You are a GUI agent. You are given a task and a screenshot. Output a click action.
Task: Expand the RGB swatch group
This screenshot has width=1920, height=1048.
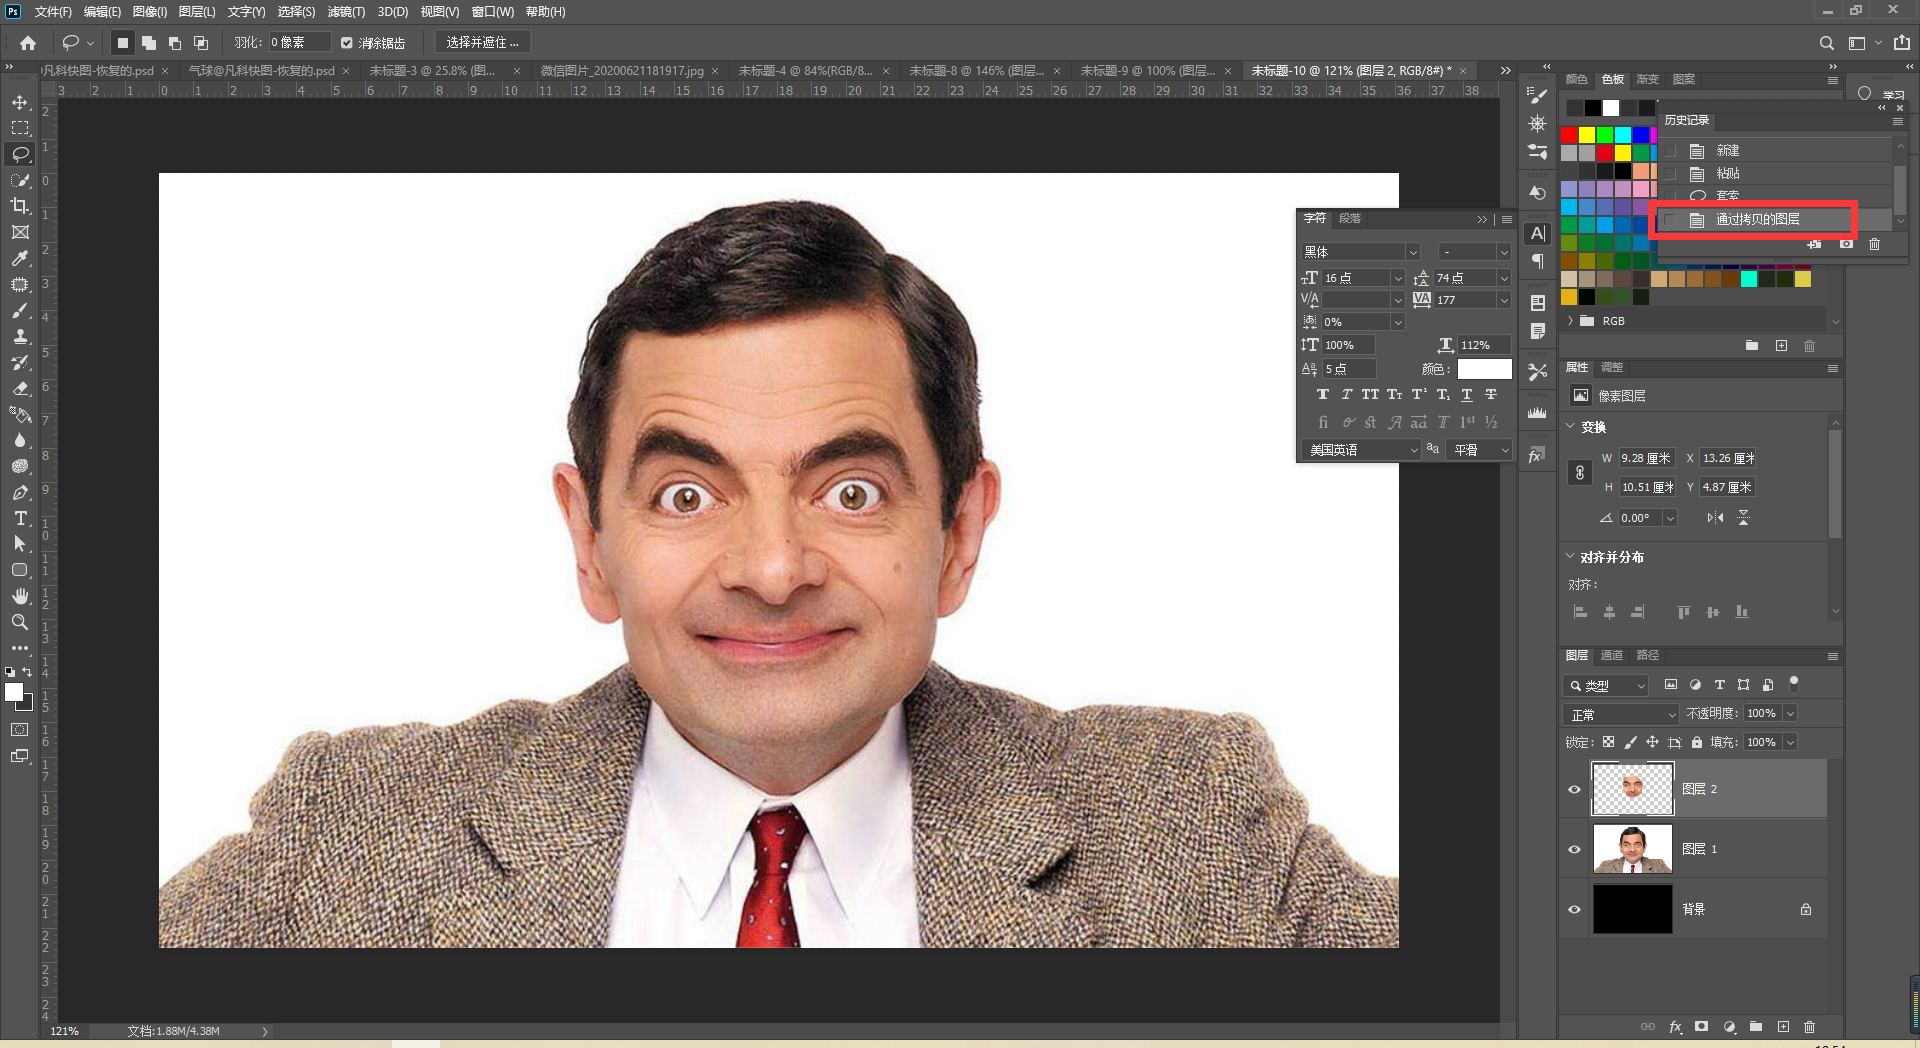coord(1571,321)
